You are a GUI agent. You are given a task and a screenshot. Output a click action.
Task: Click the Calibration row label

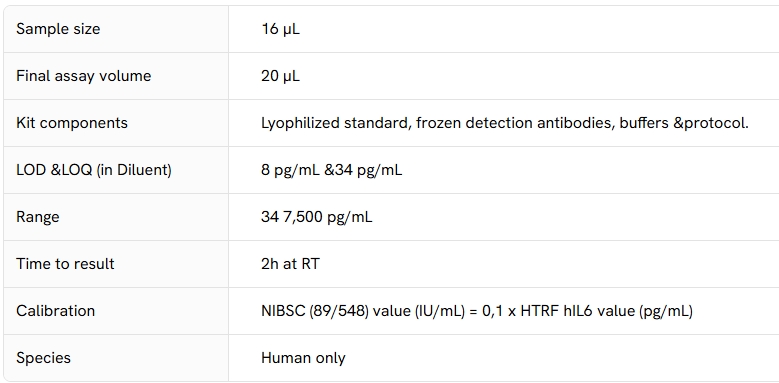point(55,310)
